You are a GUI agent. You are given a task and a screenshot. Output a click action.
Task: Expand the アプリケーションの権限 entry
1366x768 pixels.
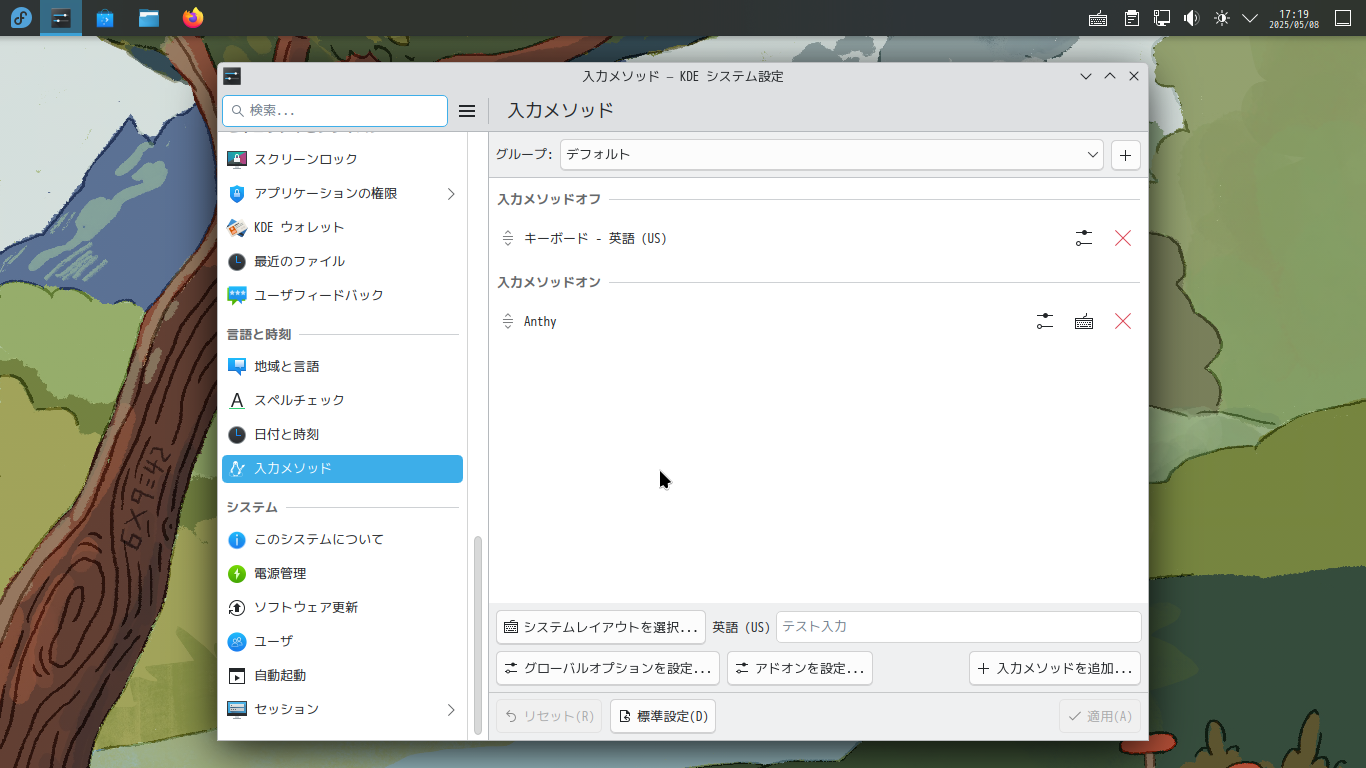pyautogui.click(x=342, y=193)
